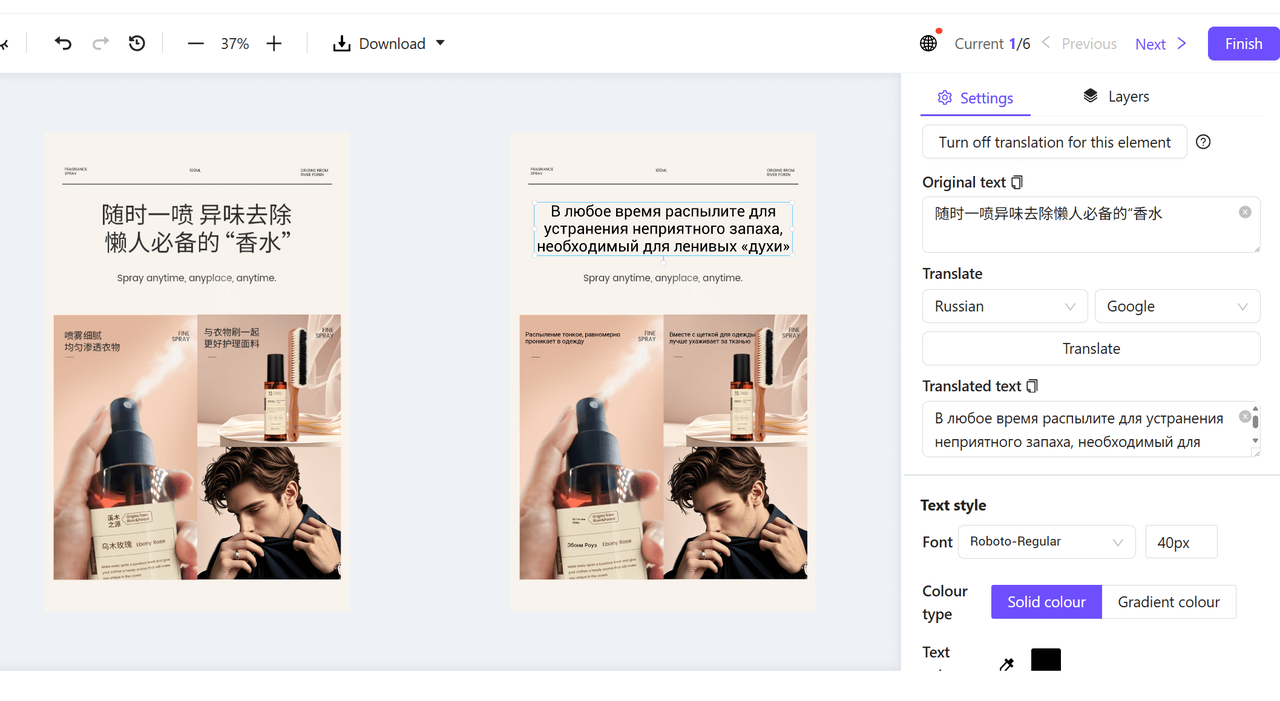The width and height of the screenshot is (1280, 701).
Task: Expand the Google translation engine dropdown
Action: click(x=1177, y=306)
